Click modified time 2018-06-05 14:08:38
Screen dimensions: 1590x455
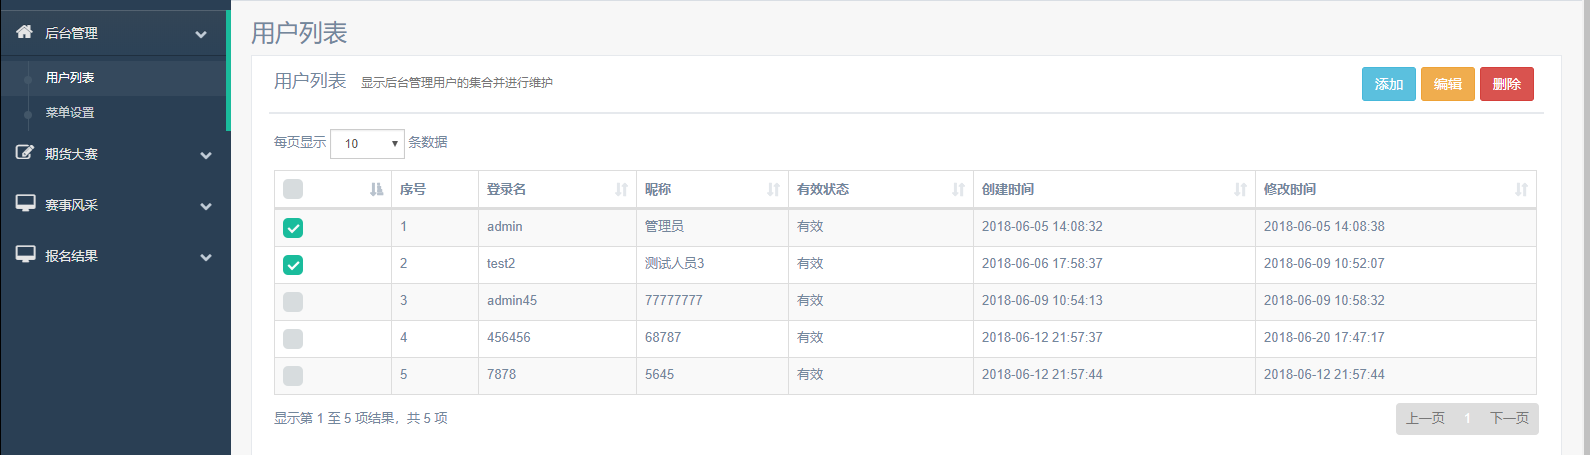1324,226
